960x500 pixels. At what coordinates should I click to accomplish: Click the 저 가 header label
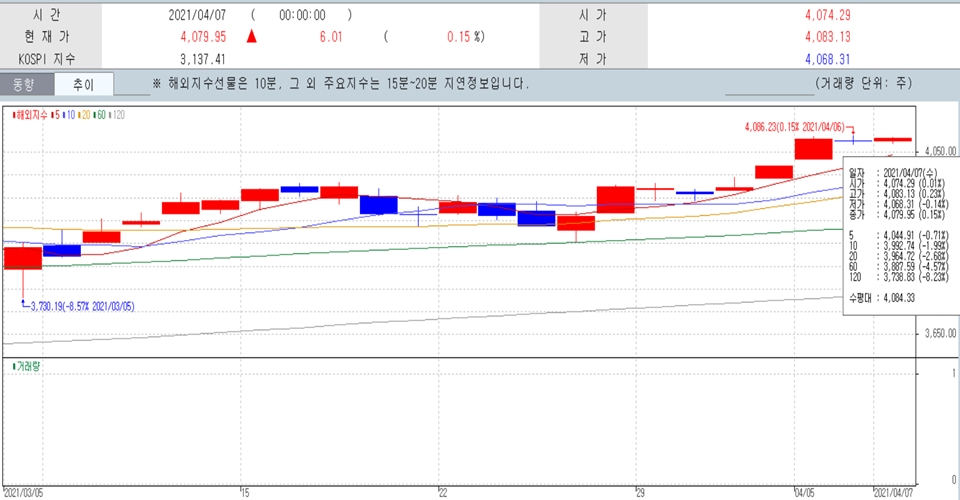[593, 59]
